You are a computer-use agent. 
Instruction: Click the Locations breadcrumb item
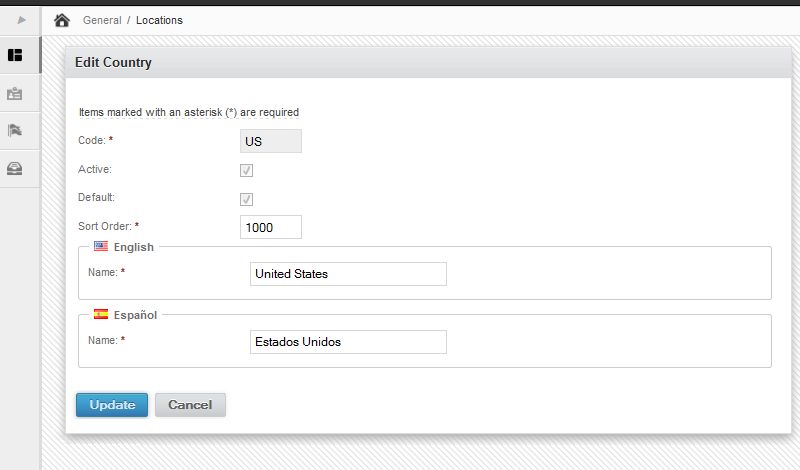[x=159, y=20]
